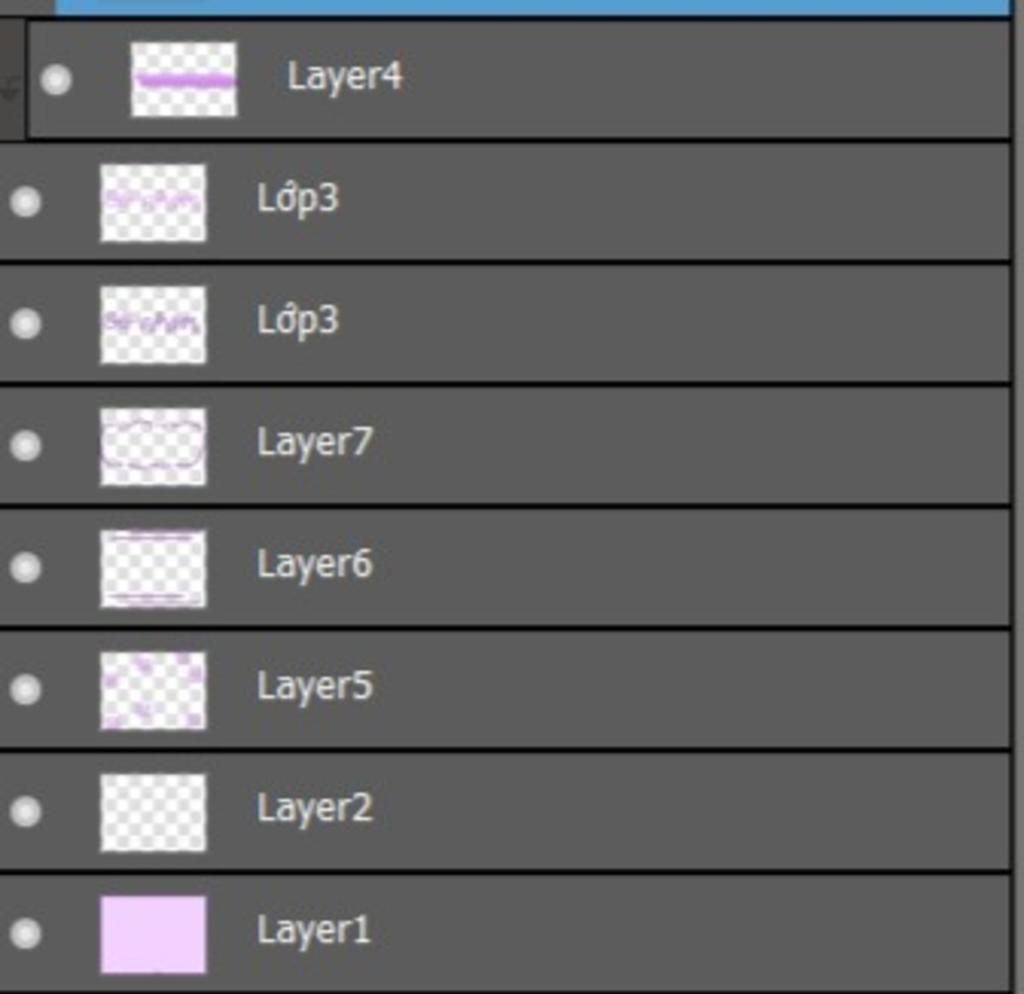Hide the upper Lớp3 layer
The width and height of the screenshot is (1024, 994).
(x=25, y=202)
